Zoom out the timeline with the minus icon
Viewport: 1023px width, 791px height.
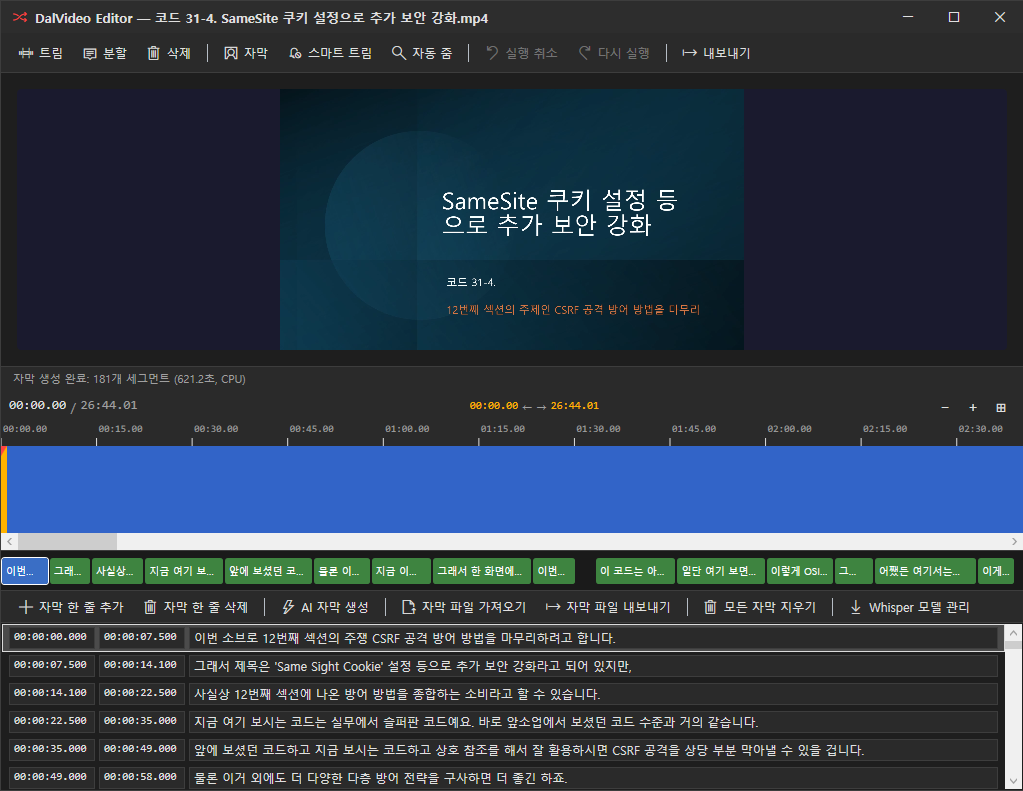[944, 407]
